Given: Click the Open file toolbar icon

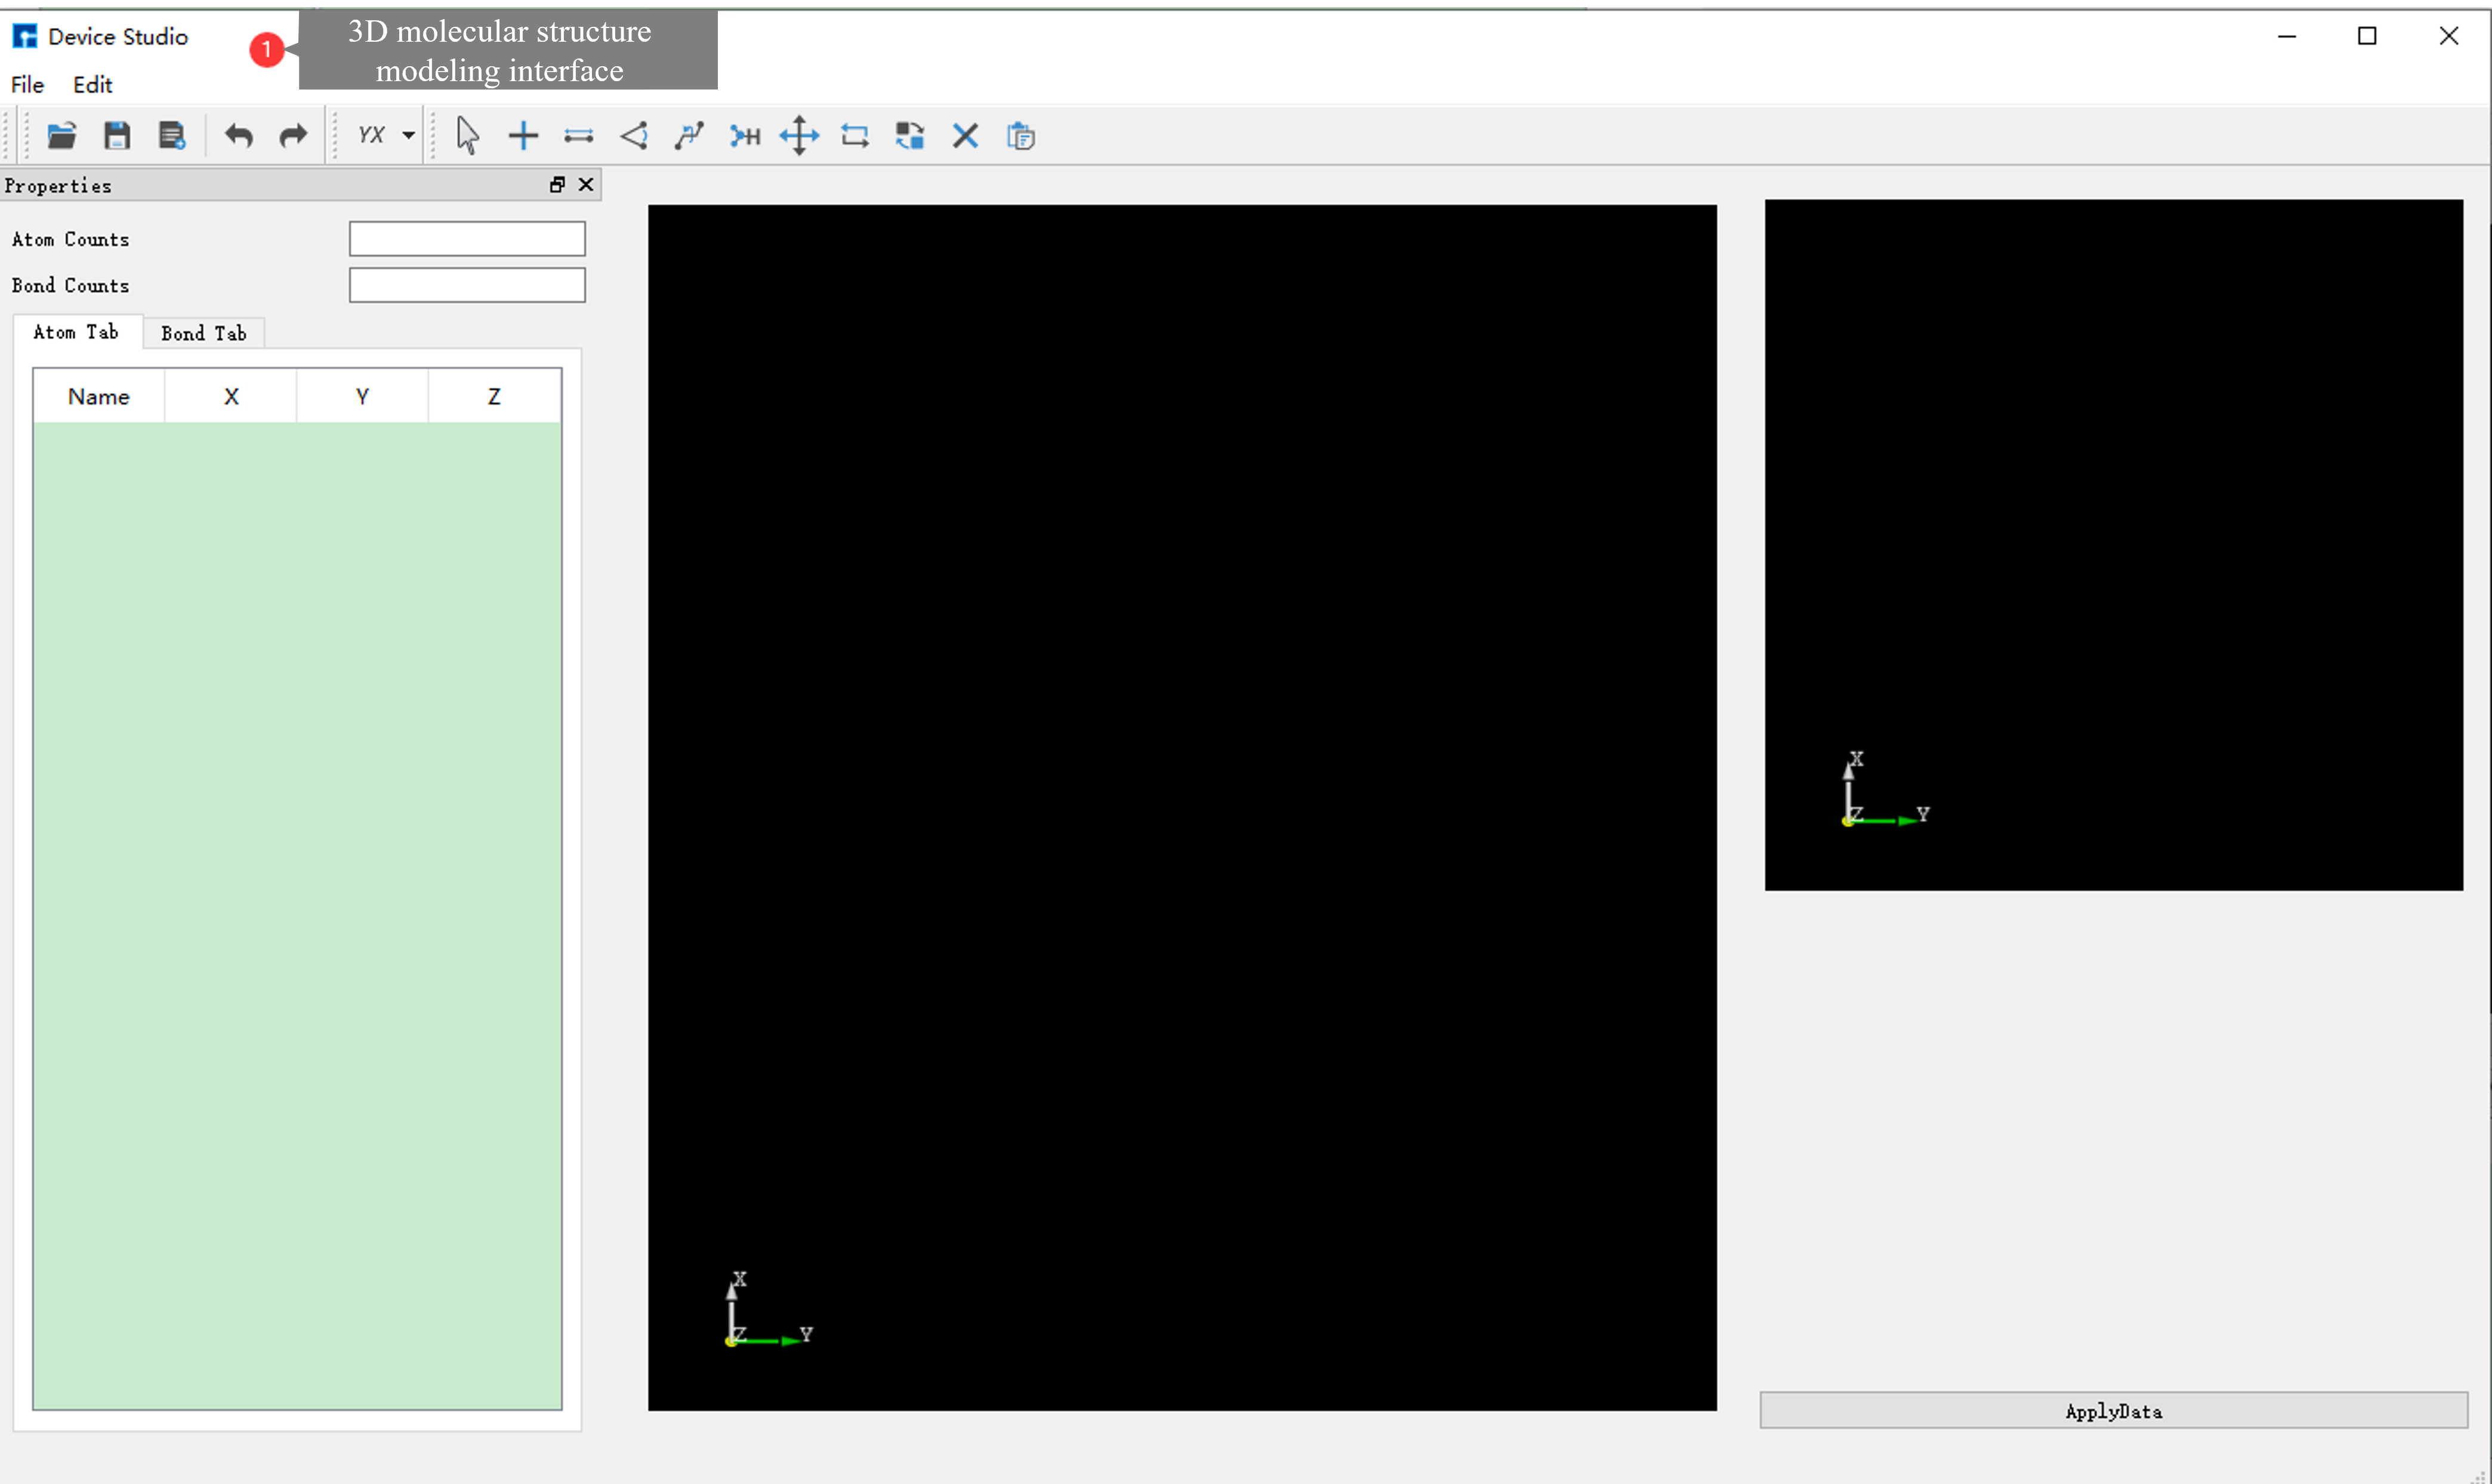Looking at the screenshot, I should 62,135.
